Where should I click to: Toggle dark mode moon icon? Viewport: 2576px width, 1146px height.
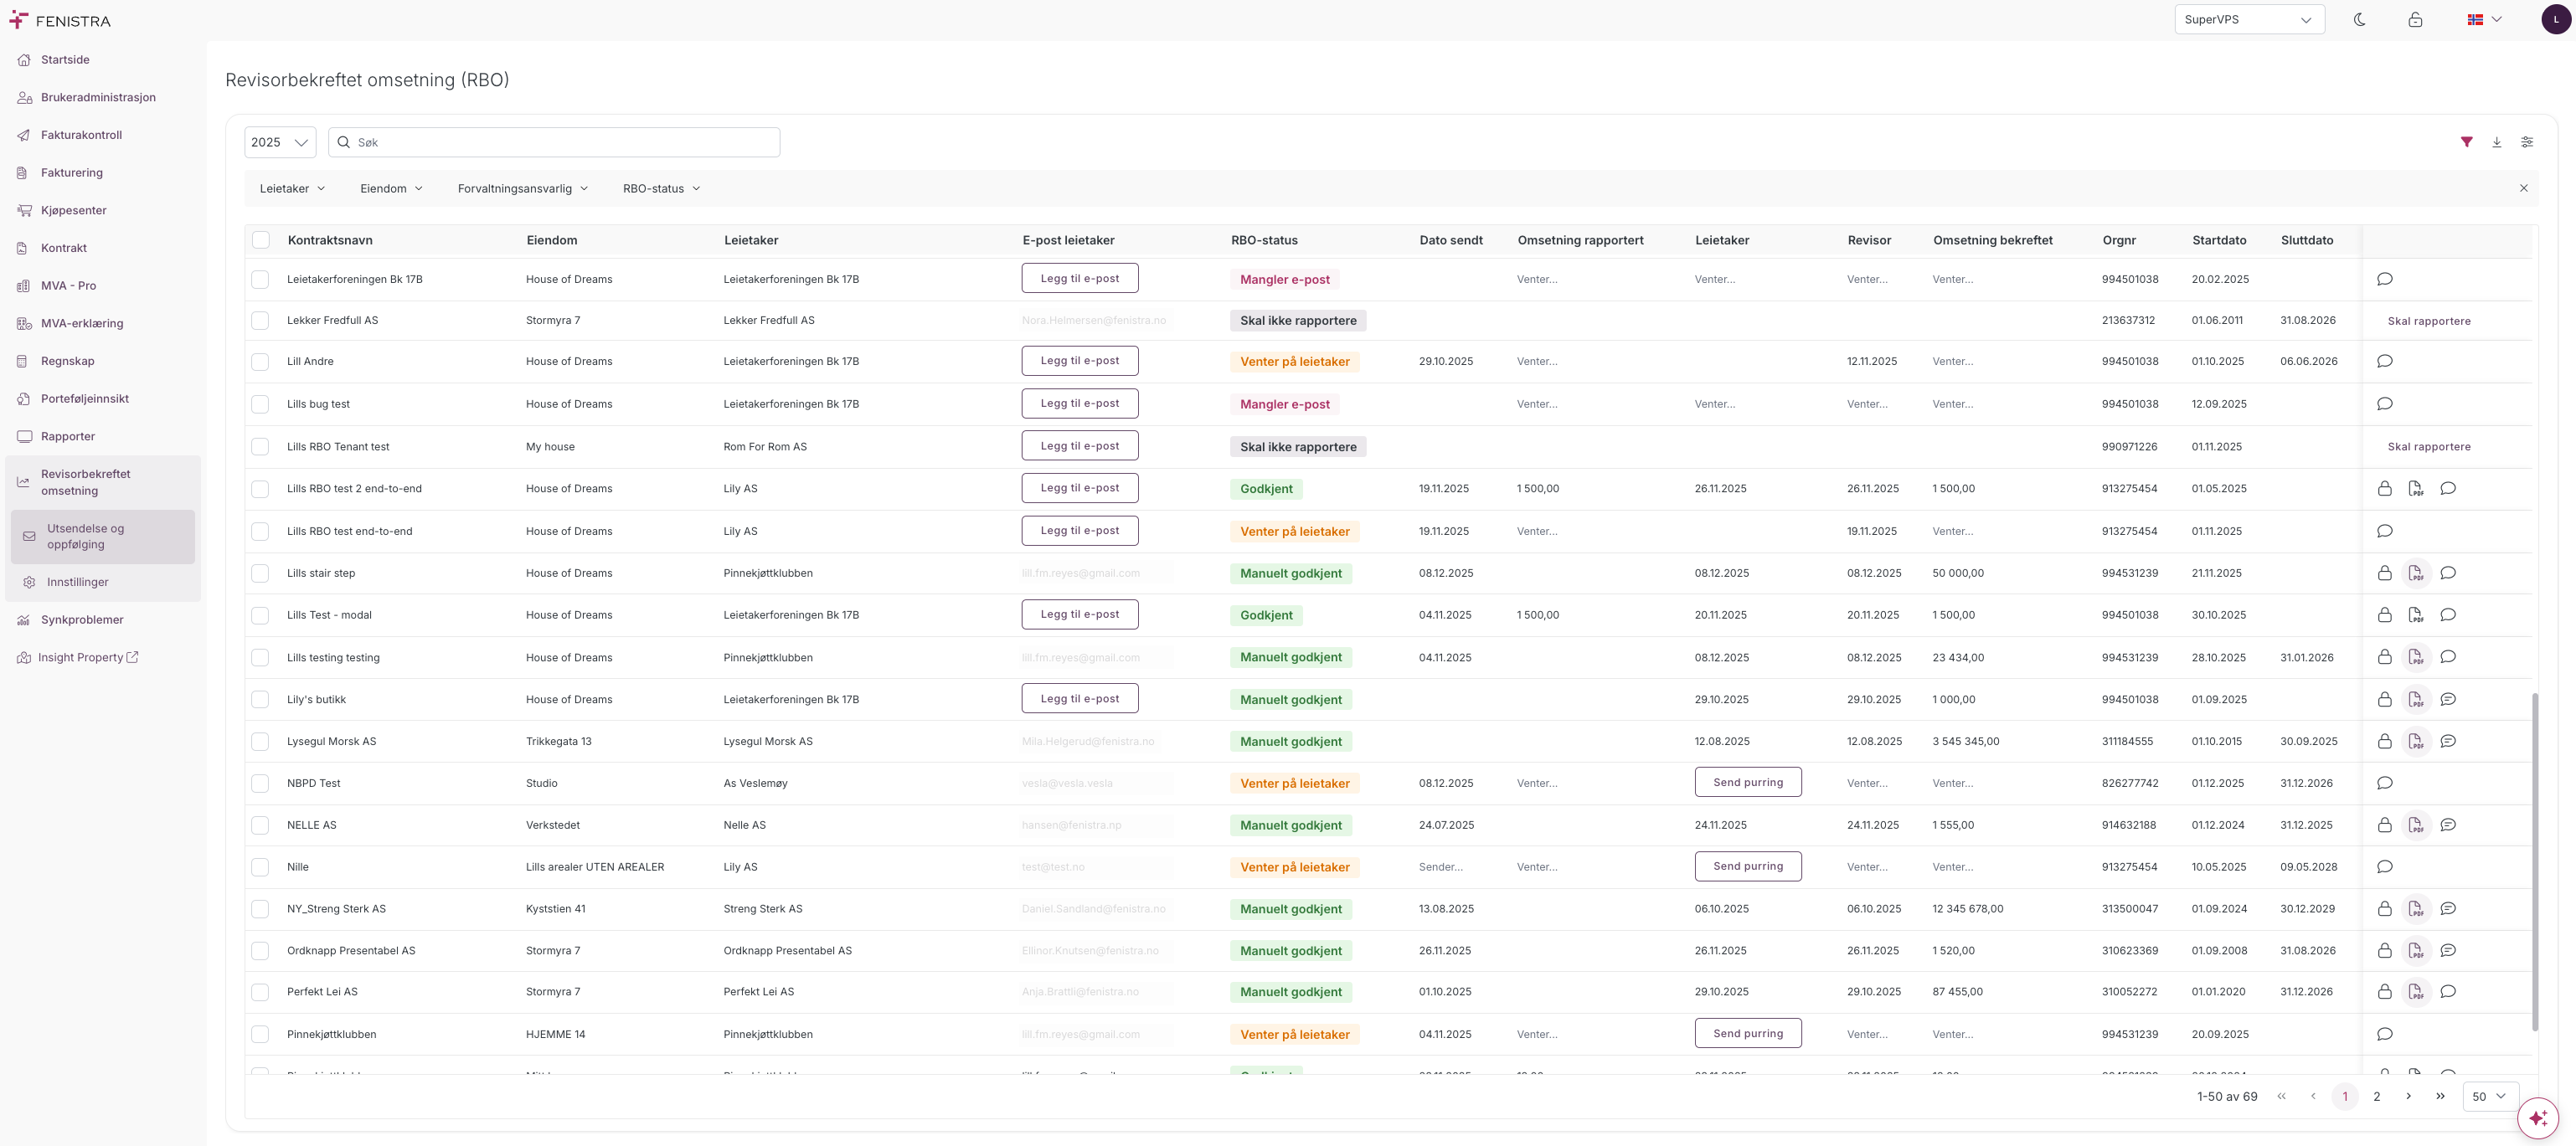[2359, 20]
